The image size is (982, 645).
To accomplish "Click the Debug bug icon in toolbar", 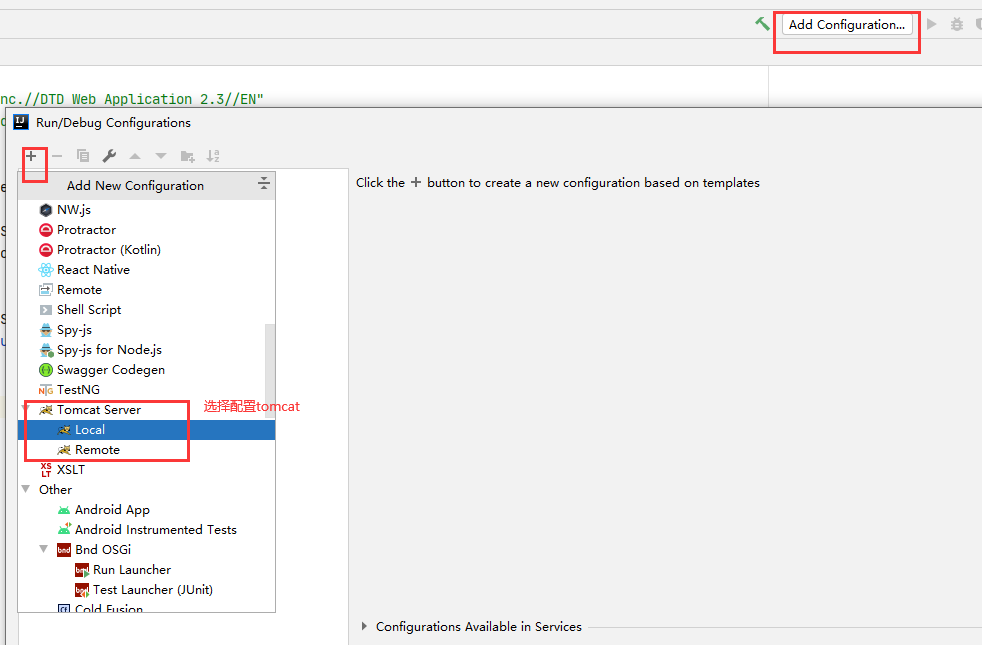I will (956, 24).
